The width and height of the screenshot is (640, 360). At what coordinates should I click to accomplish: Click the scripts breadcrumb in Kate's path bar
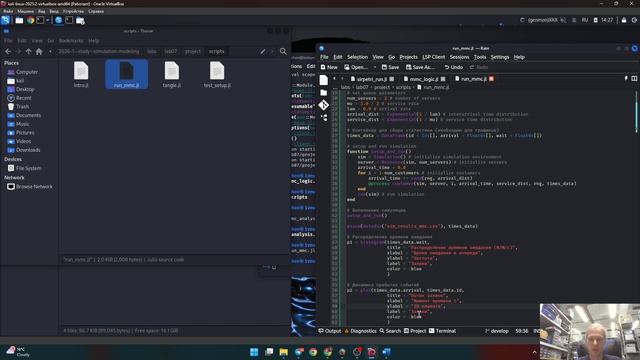pos(403,87)
